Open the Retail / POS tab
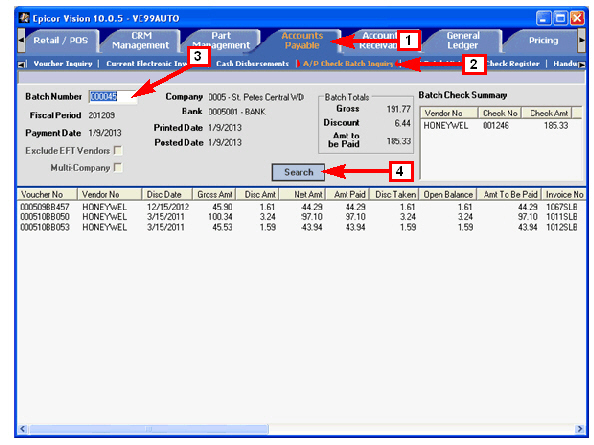This screenshot has height=445, width=594. pos(61,41)
